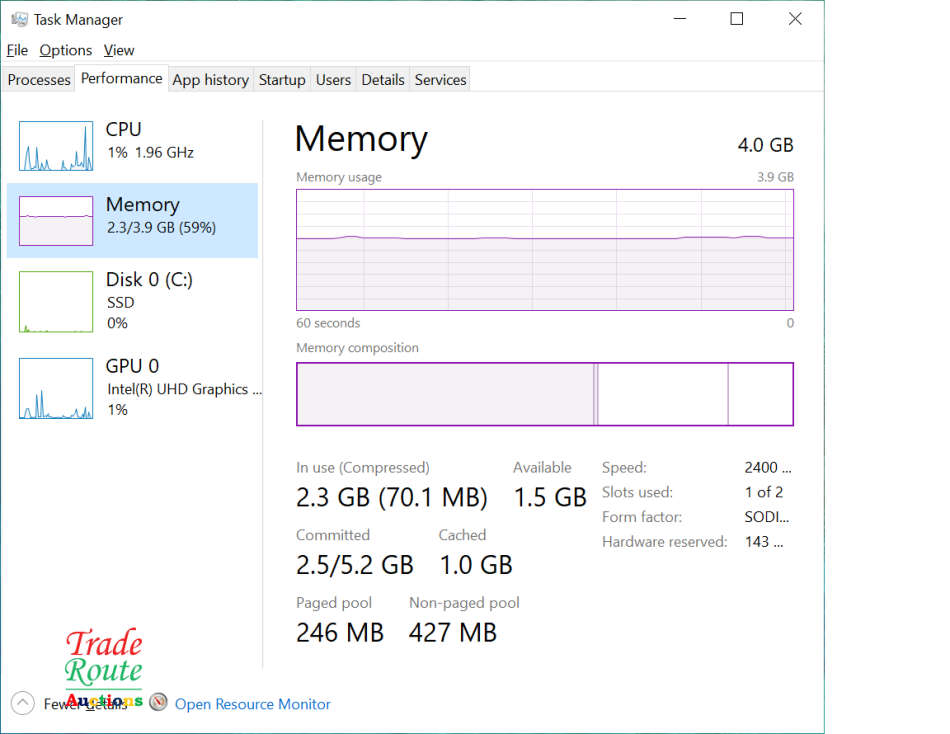The width and height of the screenshot is (950, 734).
Task: Select the GPU 0 graph thumbnail
Action: pos(56,389)
